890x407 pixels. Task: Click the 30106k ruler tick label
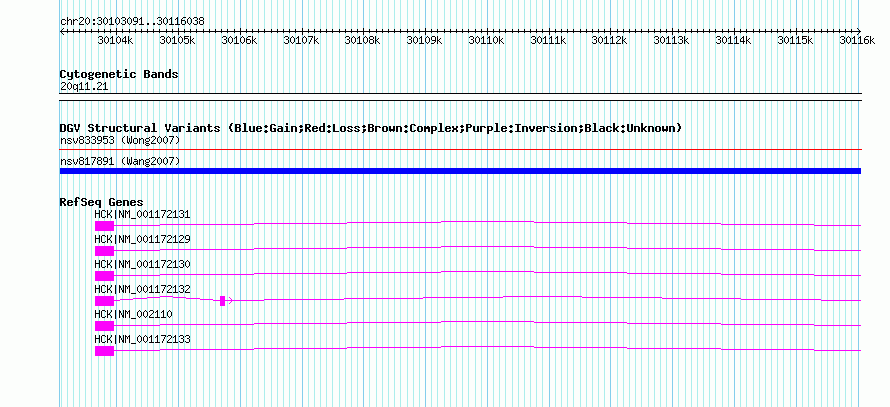(240, 40)
